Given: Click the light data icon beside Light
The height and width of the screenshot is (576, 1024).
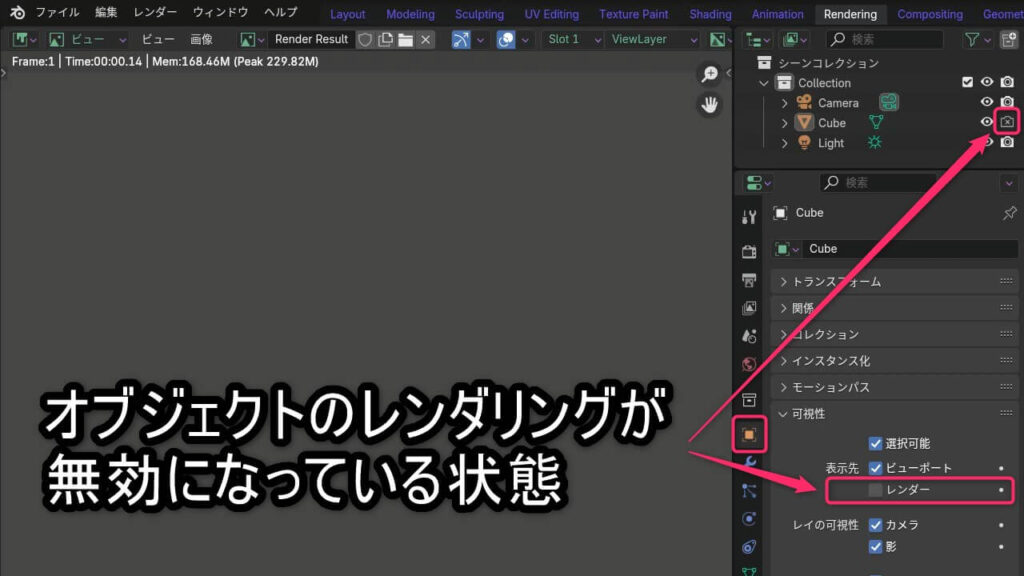Looking at the screenshot, I should (x=874, y=142).
